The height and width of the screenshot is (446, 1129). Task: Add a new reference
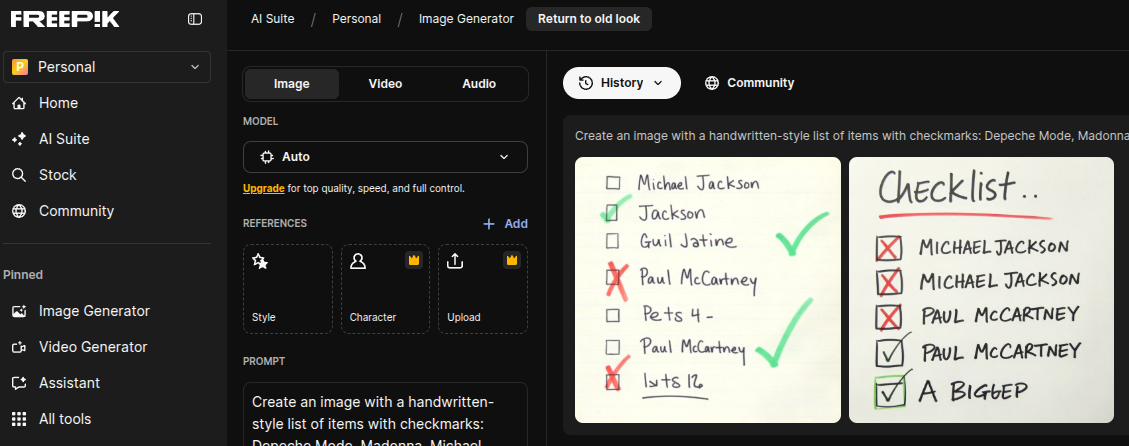pyautogui.click(x=505, y=224)
